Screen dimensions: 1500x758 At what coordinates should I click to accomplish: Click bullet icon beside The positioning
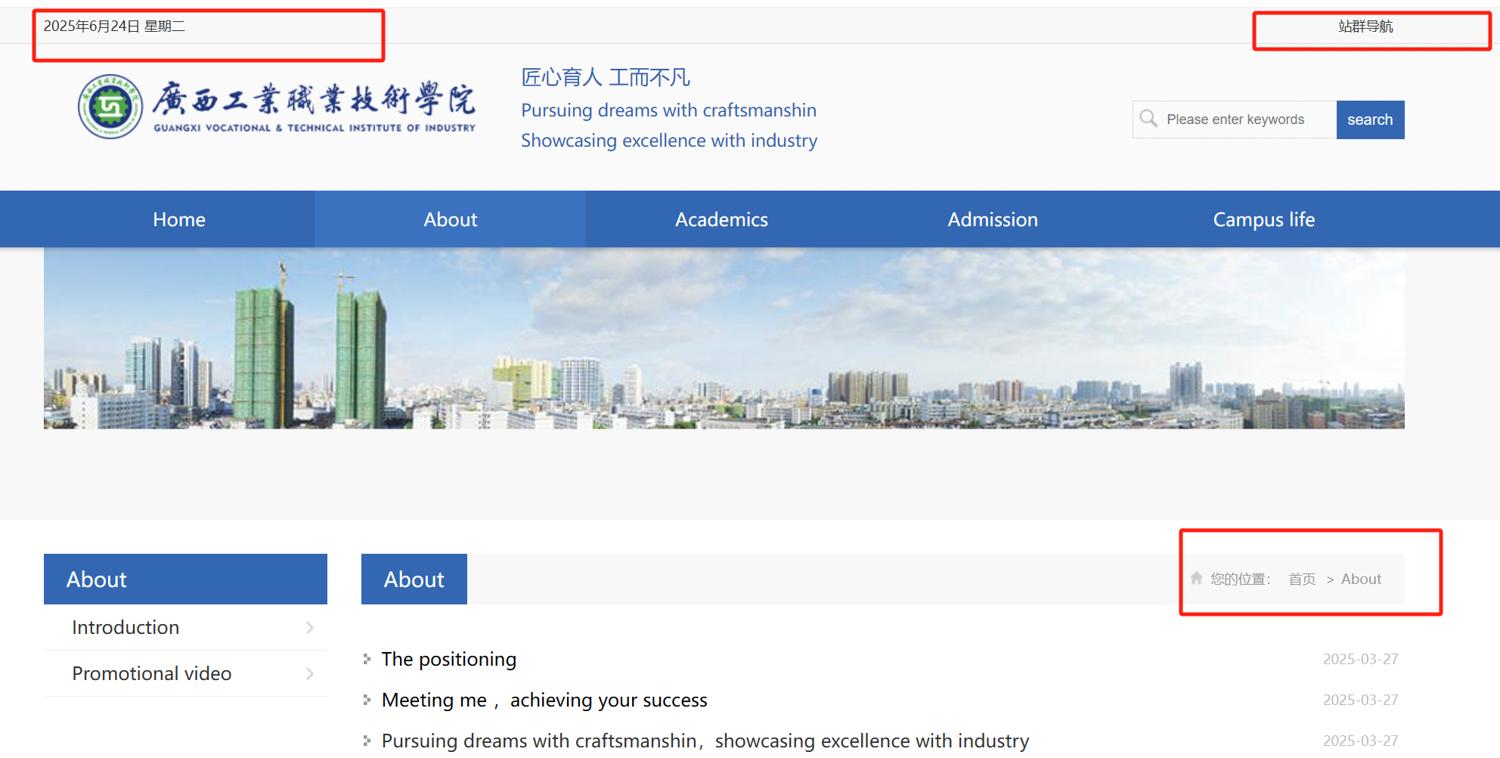click(367, 659)
